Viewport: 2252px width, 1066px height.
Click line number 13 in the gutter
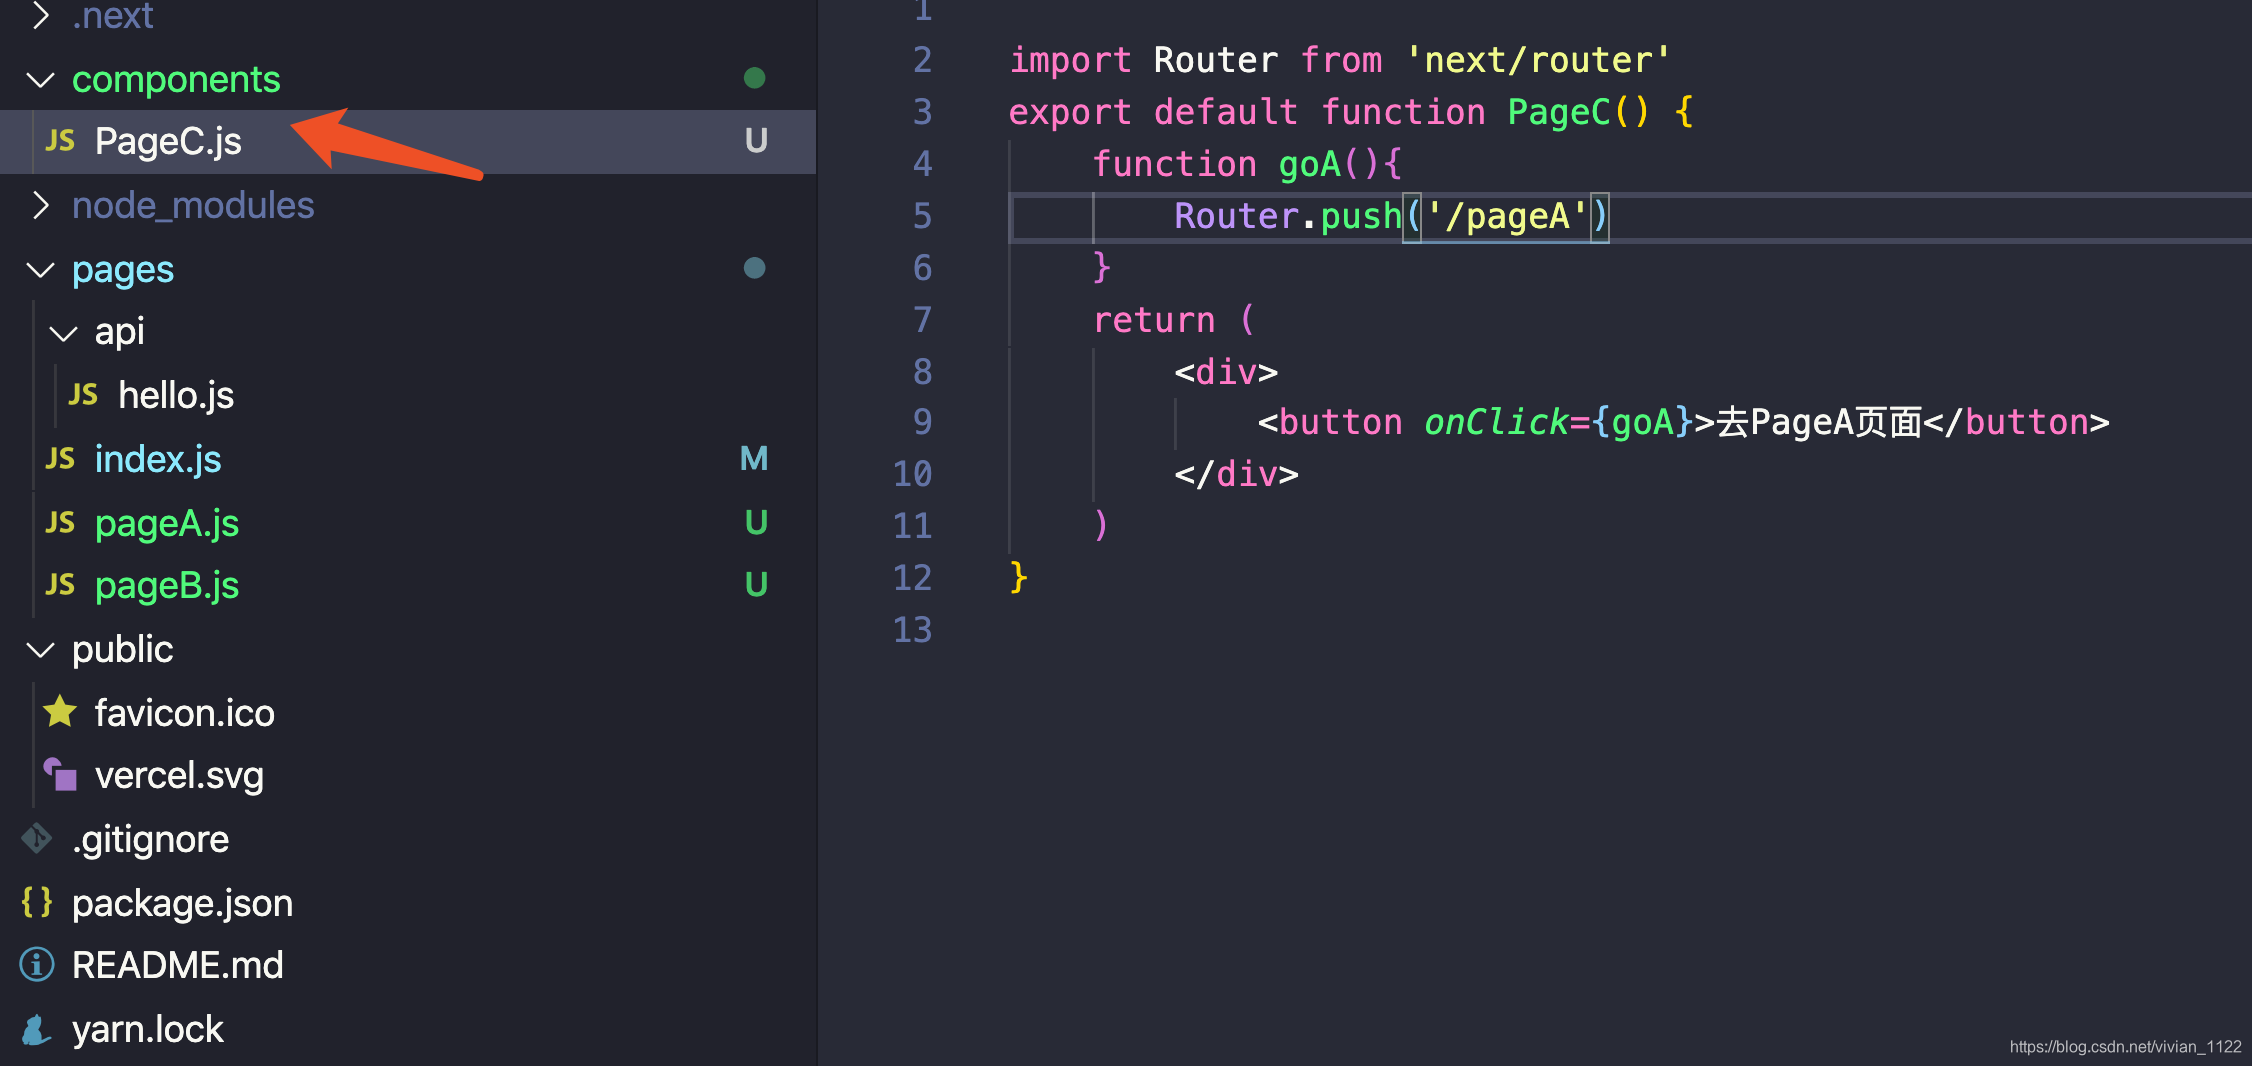[x=912, y=630]
